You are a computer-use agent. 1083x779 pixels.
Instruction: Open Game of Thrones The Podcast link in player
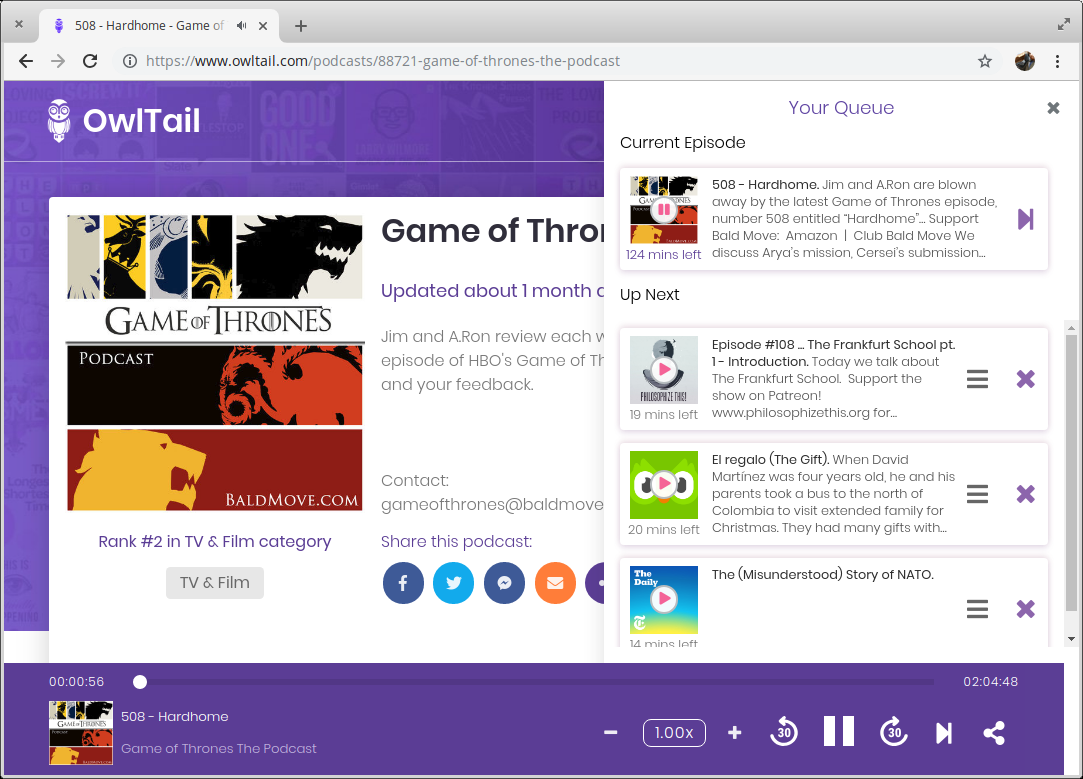(x=219, y=749)
